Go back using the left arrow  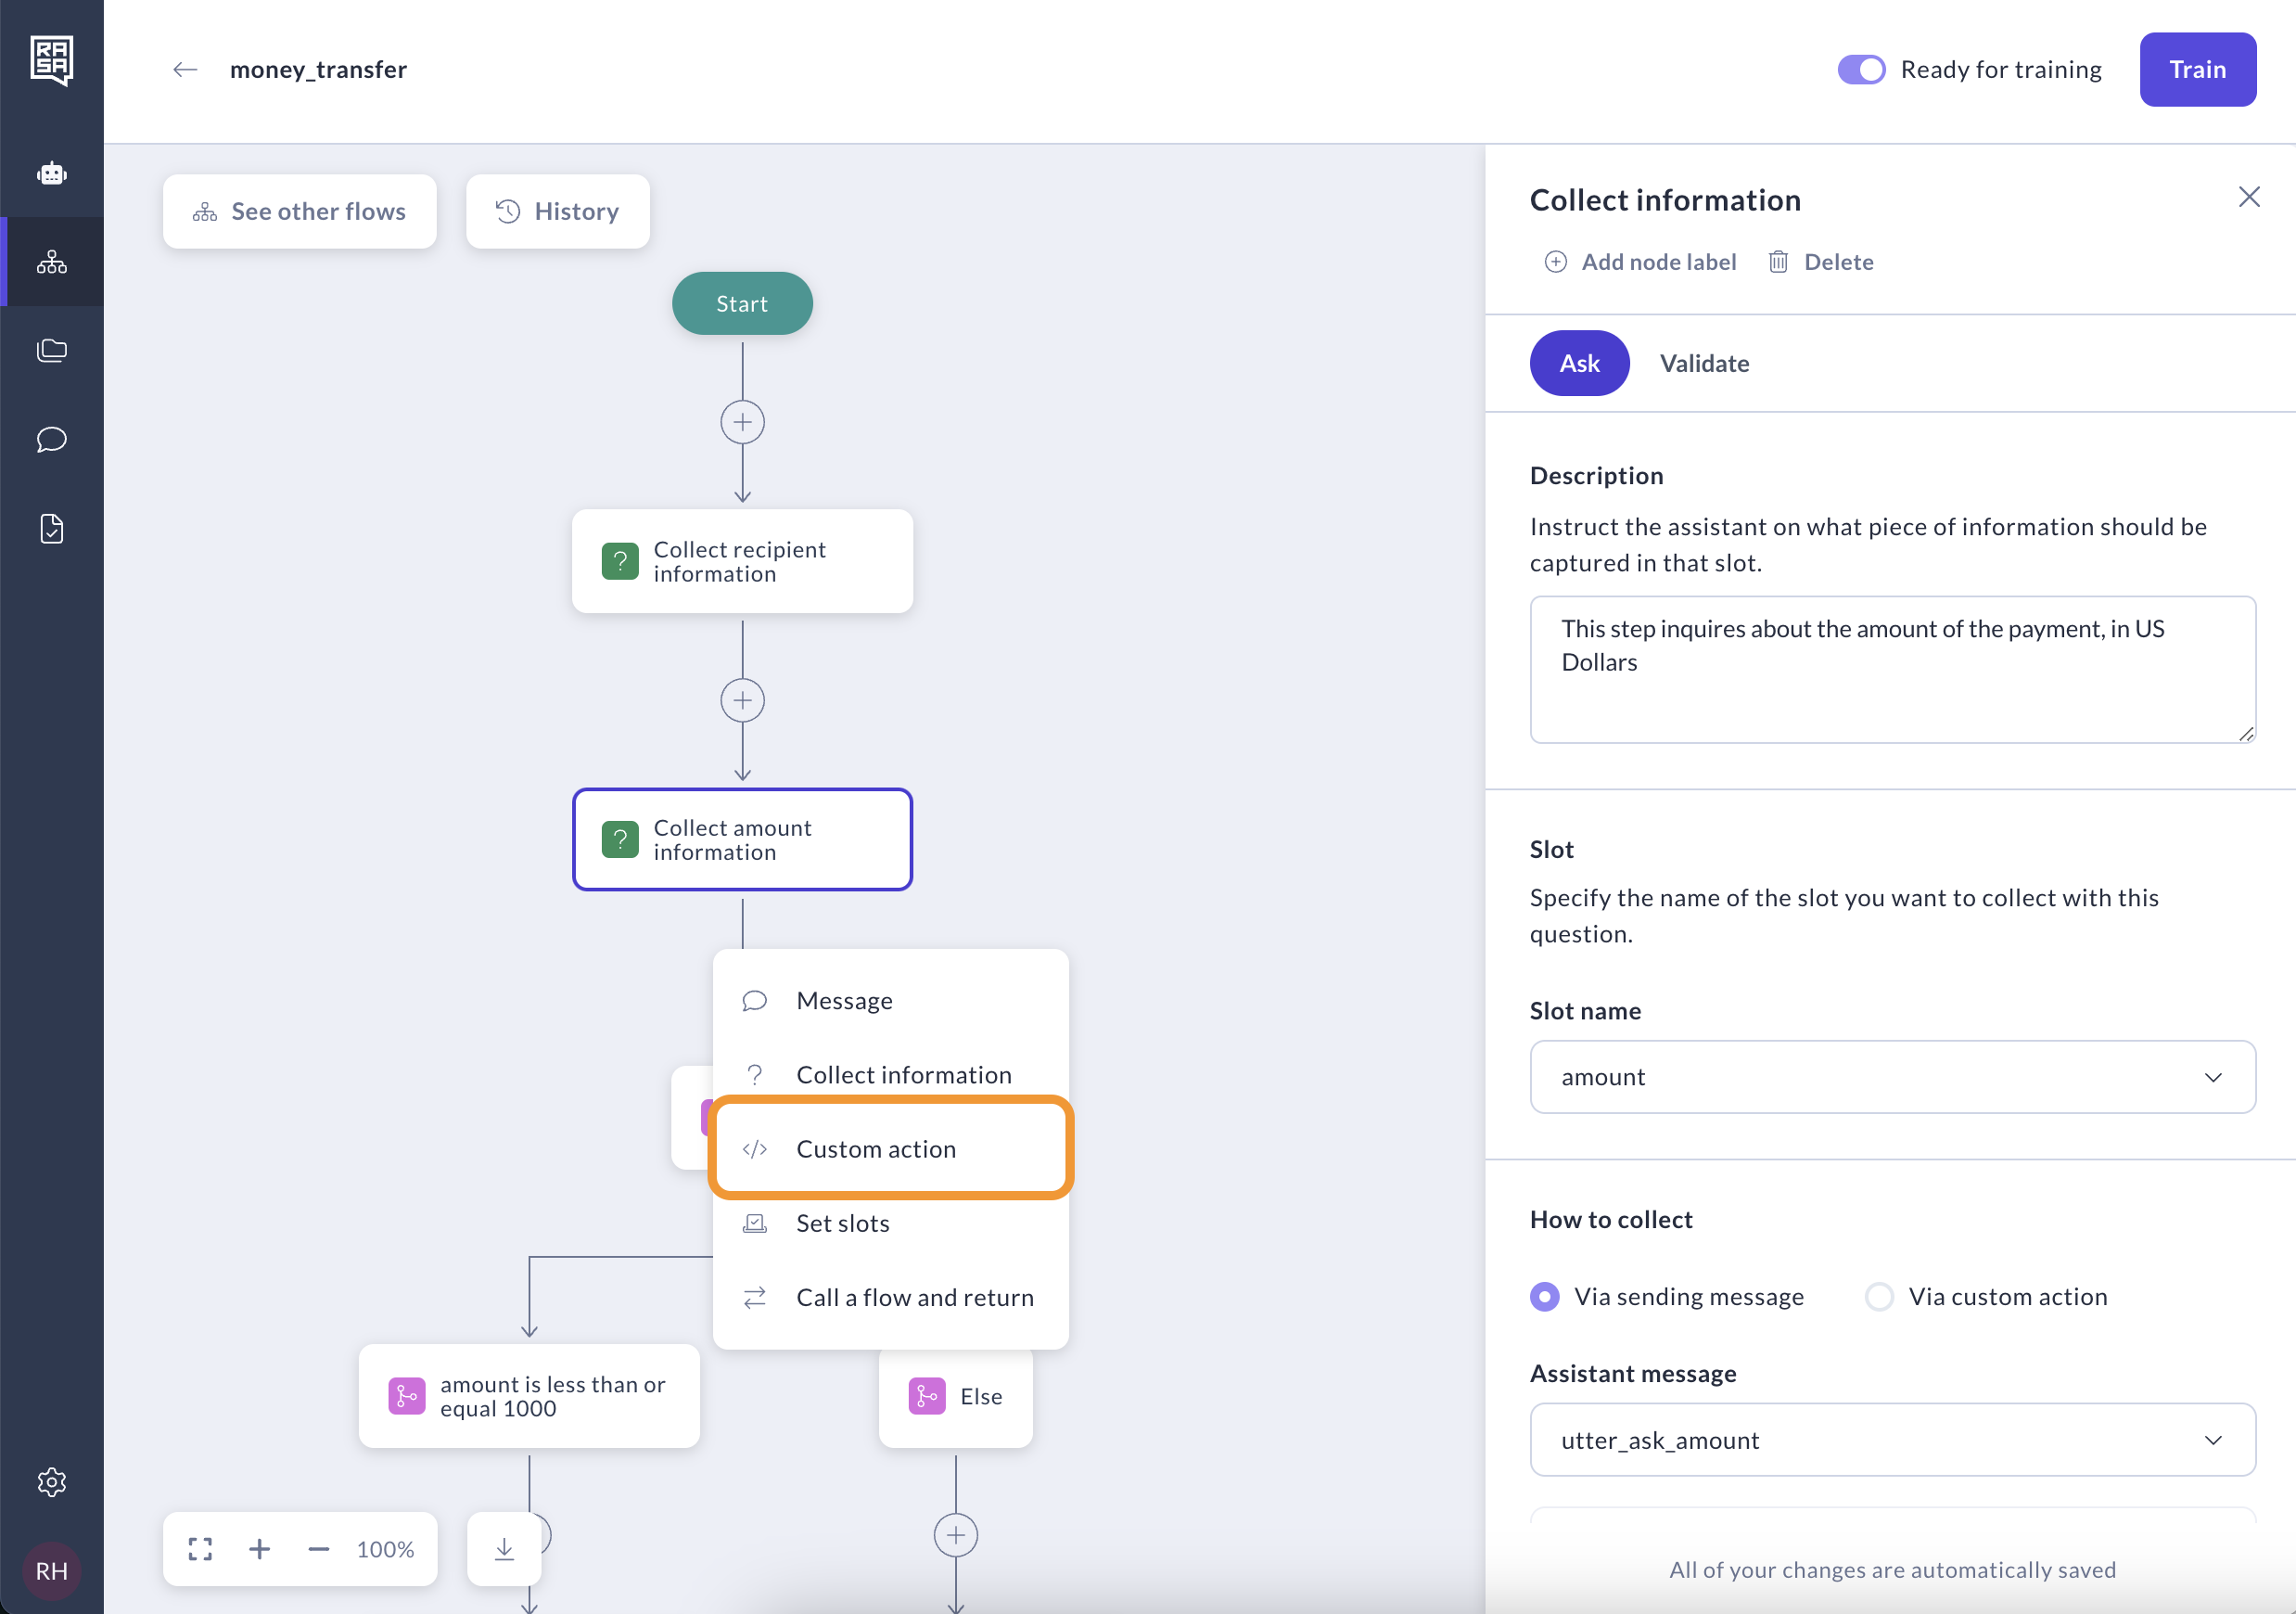[185, 69]
